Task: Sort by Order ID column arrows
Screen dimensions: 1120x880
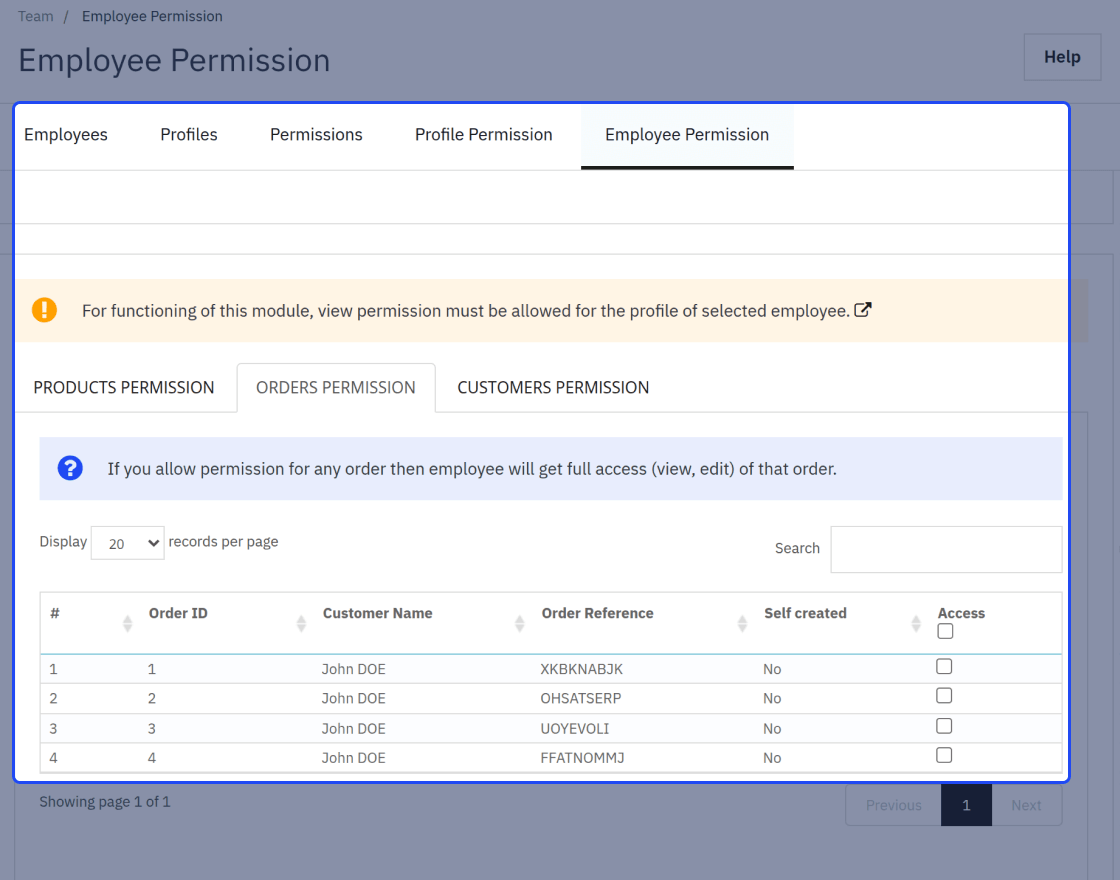Action: (x=301, y=624)
